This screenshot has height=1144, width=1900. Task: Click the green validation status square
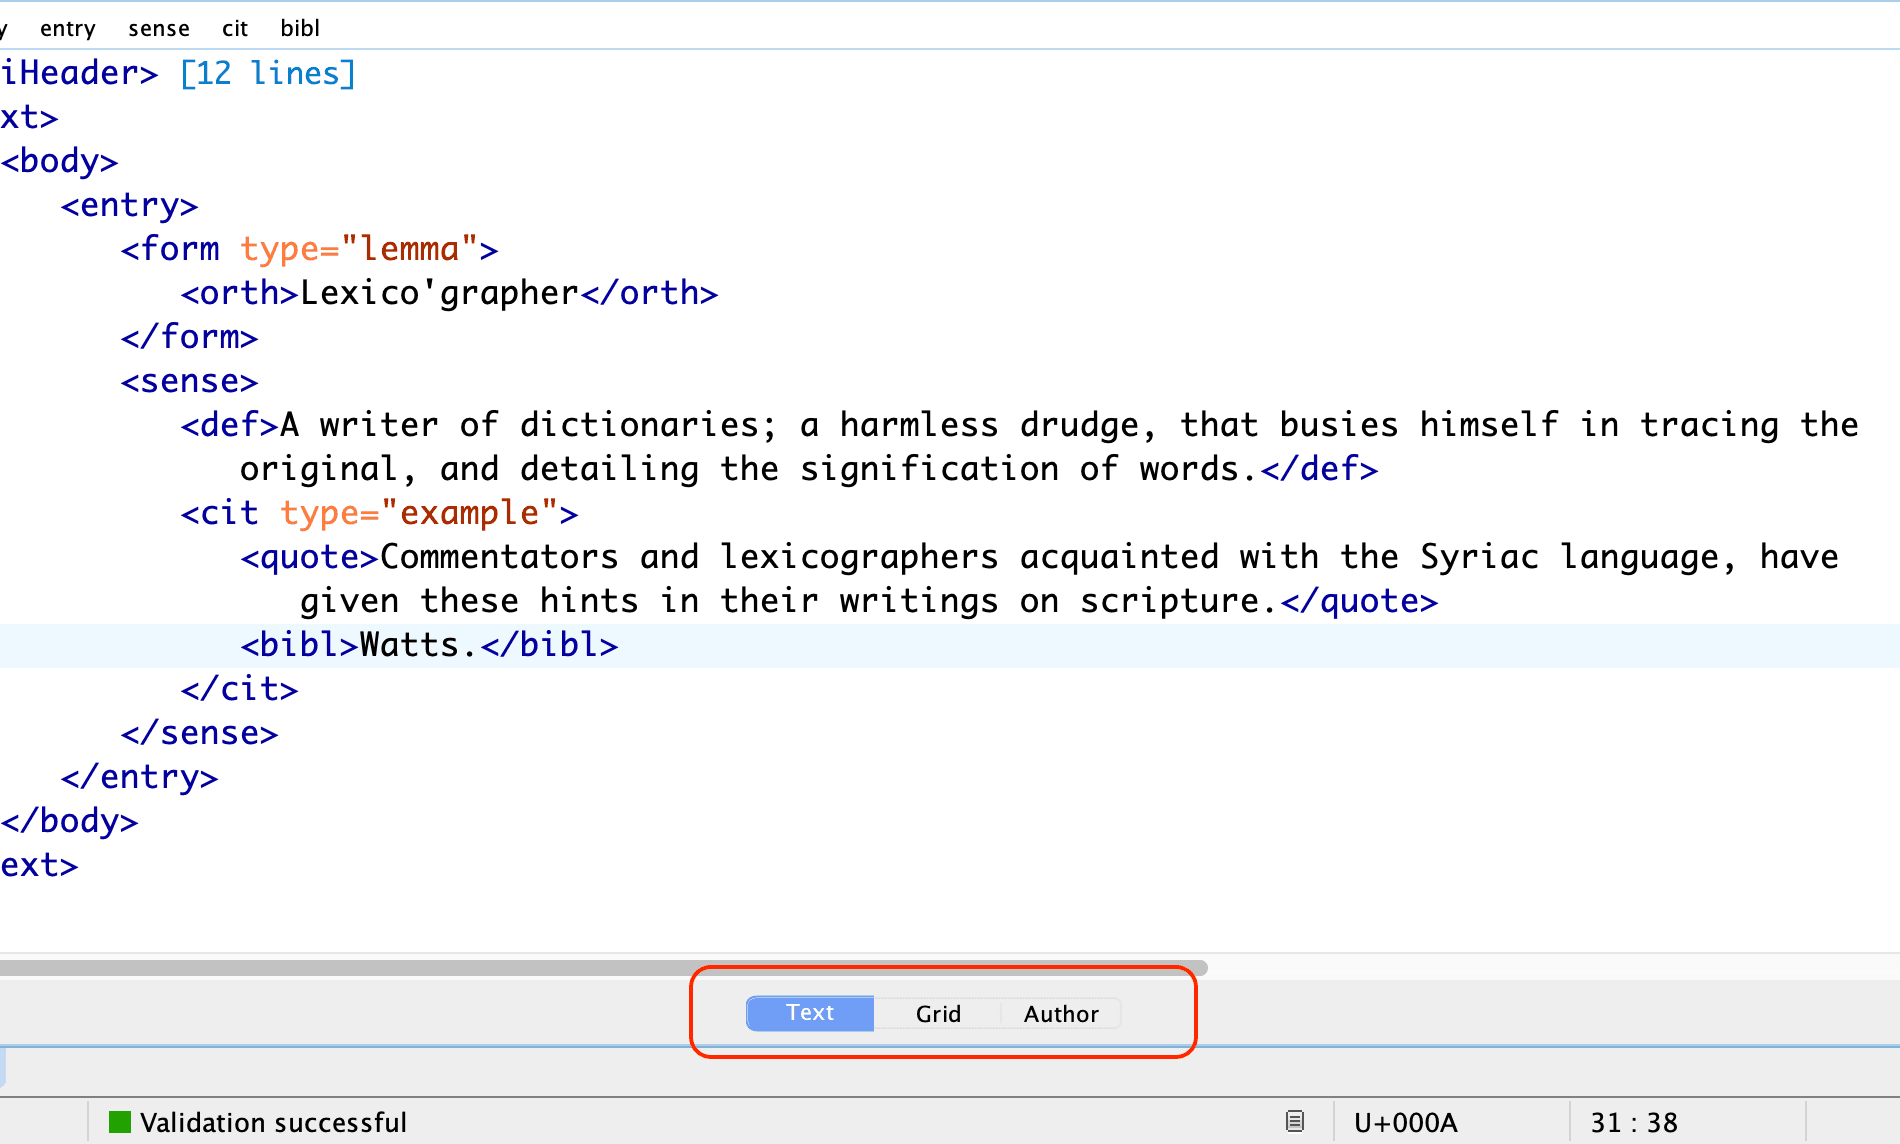click(120, 1122)
